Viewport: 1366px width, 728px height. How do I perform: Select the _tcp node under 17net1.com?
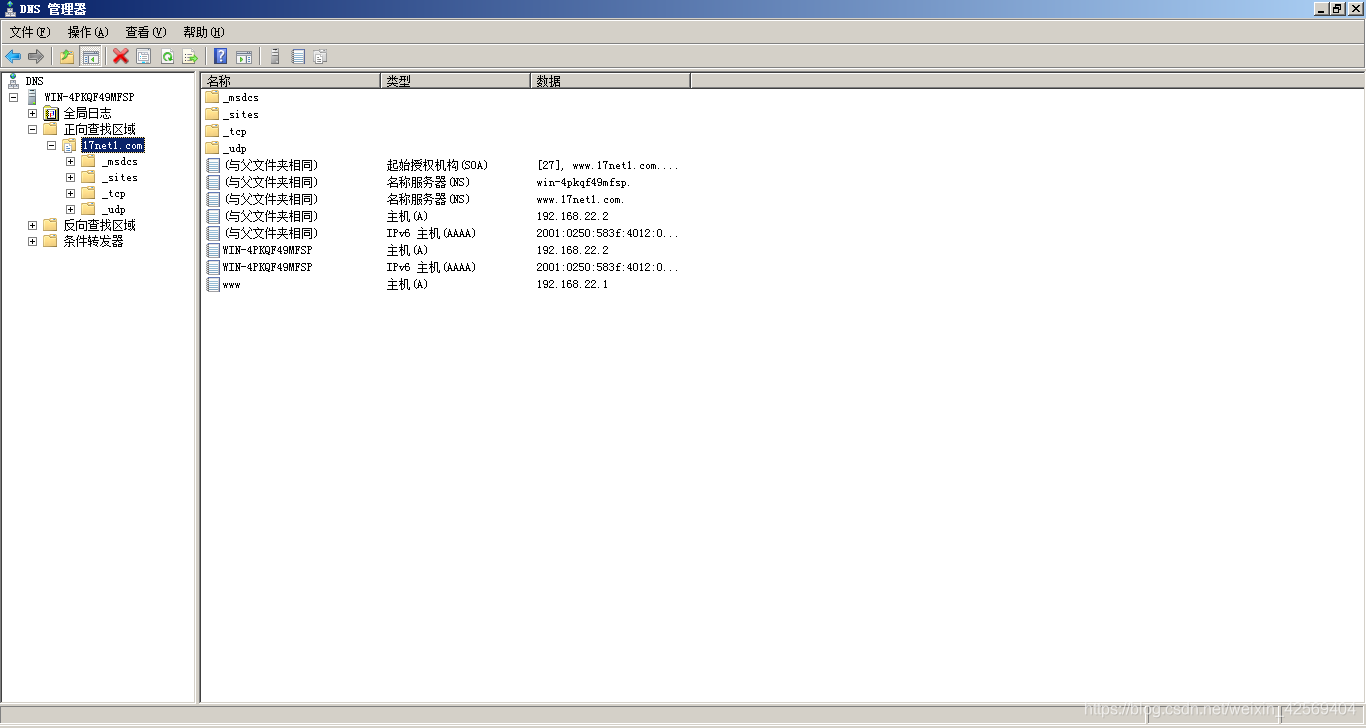tap(113, 193)
